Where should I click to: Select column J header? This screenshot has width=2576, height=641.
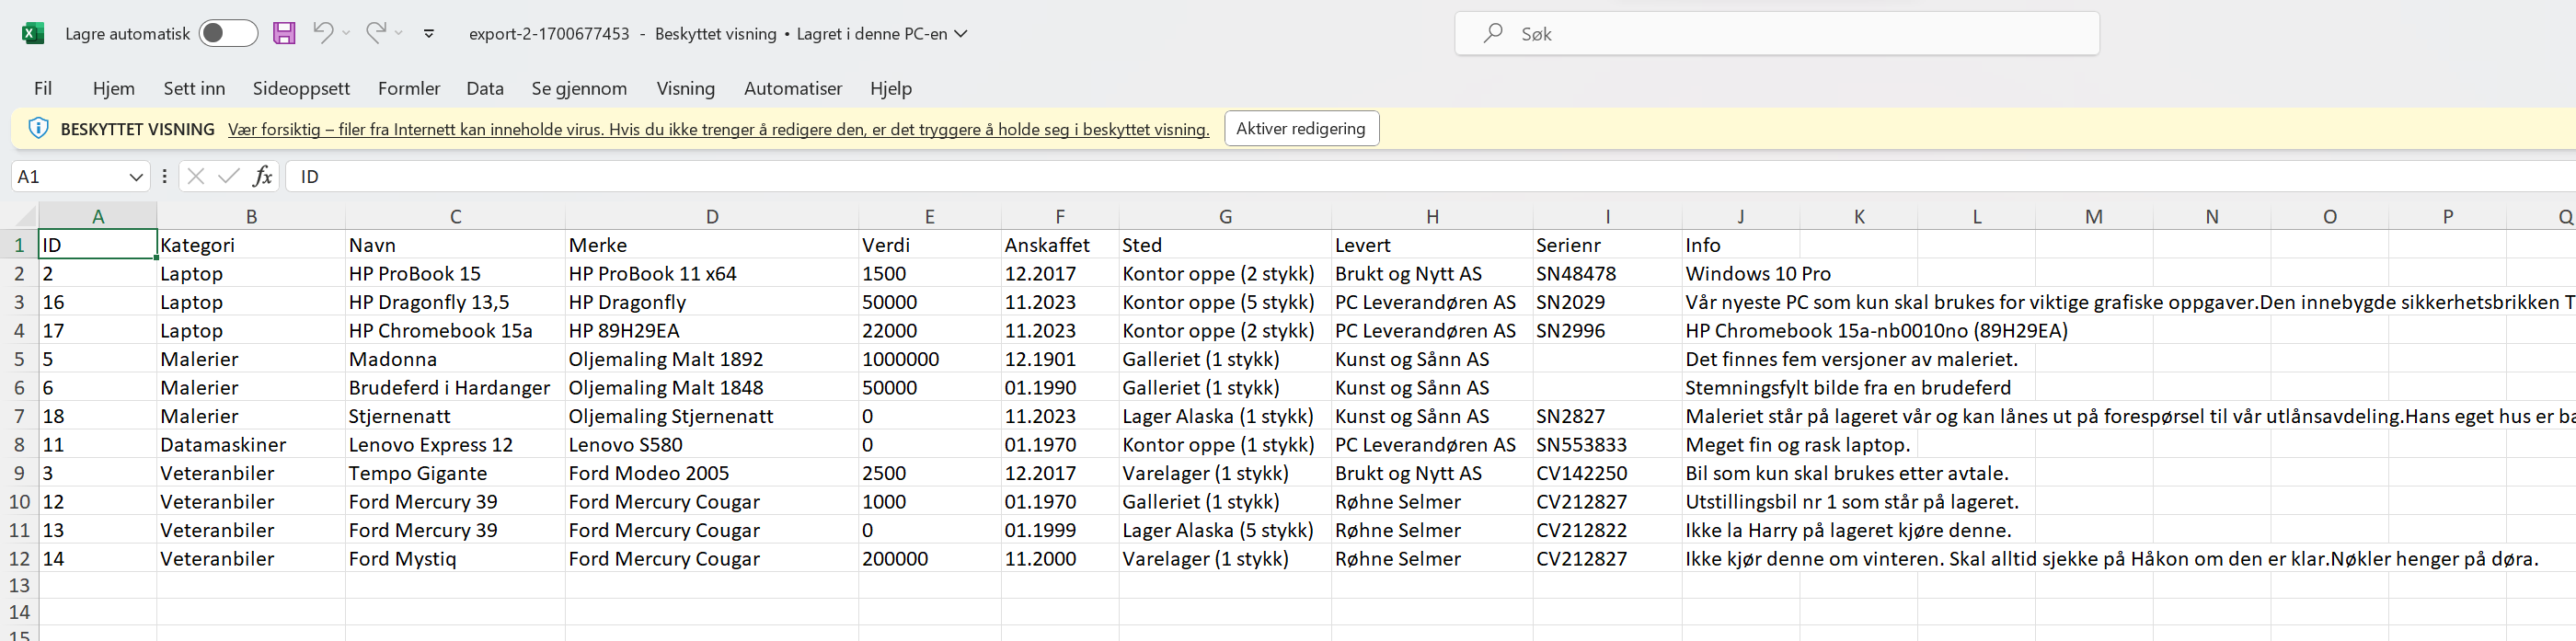coord(1740,216)
